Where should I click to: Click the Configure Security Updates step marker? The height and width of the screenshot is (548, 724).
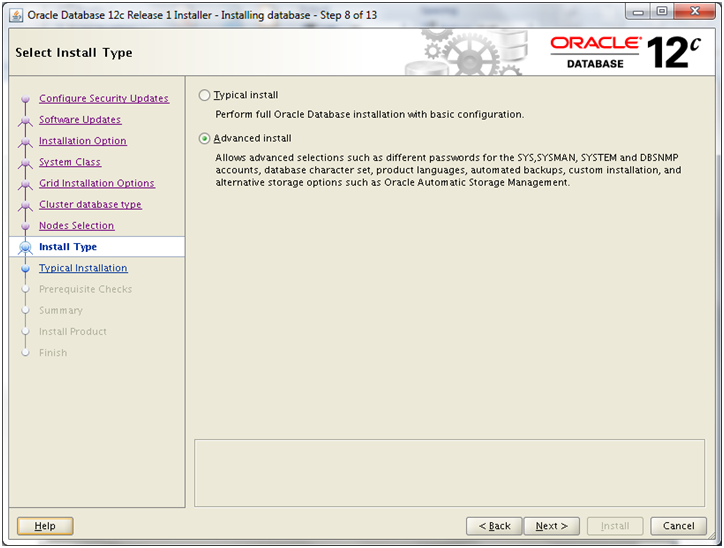[25, 99]
